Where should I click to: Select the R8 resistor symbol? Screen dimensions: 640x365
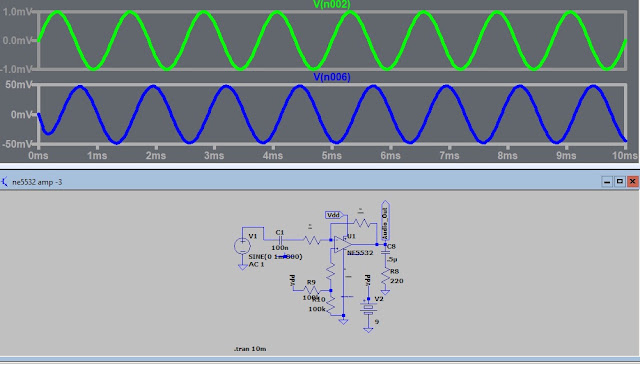pos(385,277)
